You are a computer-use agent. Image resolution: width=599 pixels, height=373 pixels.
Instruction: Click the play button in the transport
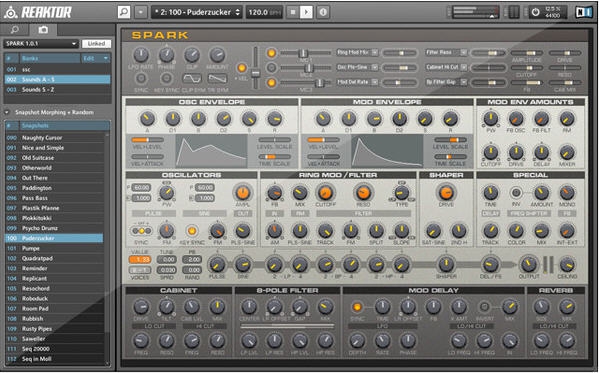coord(306,12)
